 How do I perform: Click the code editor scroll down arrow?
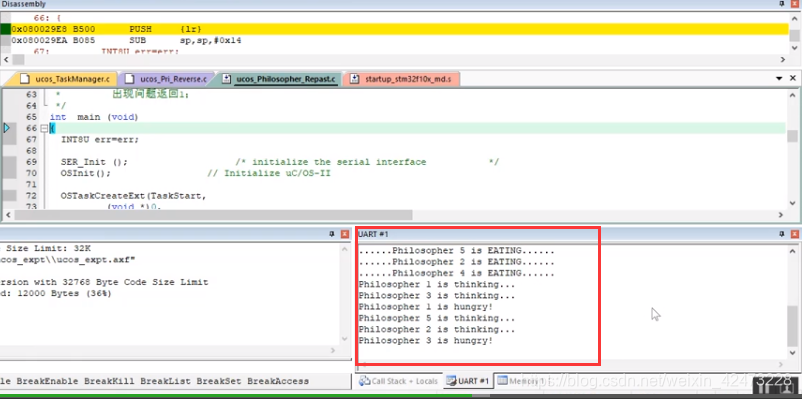(792, 204)
